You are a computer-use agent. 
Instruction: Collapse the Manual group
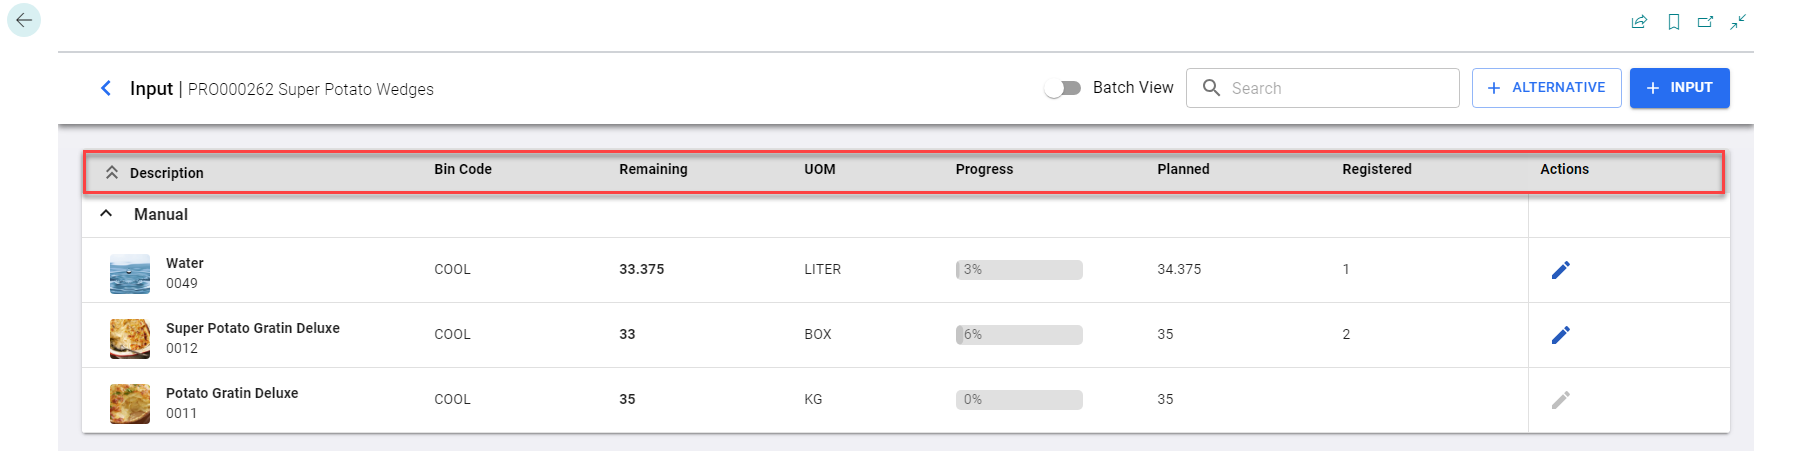(106, 214)
